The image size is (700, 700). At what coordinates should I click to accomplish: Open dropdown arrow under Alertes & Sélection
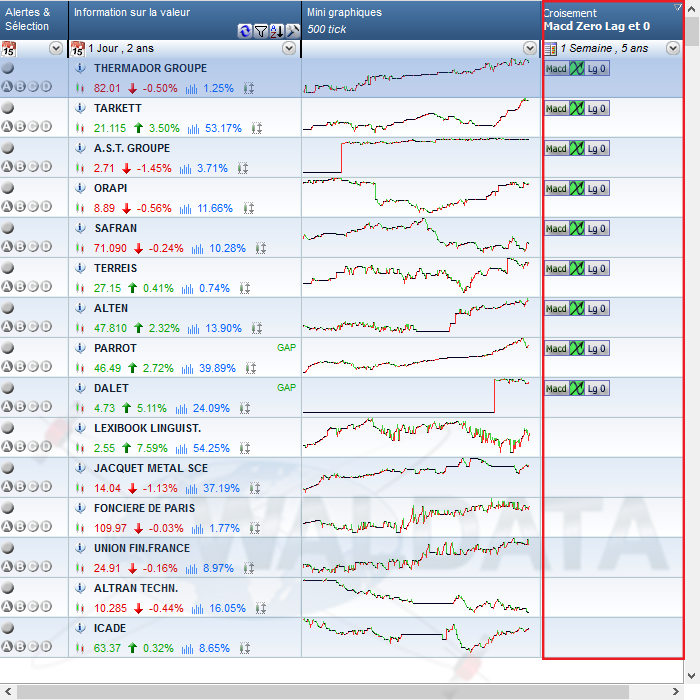pos(56,48)
